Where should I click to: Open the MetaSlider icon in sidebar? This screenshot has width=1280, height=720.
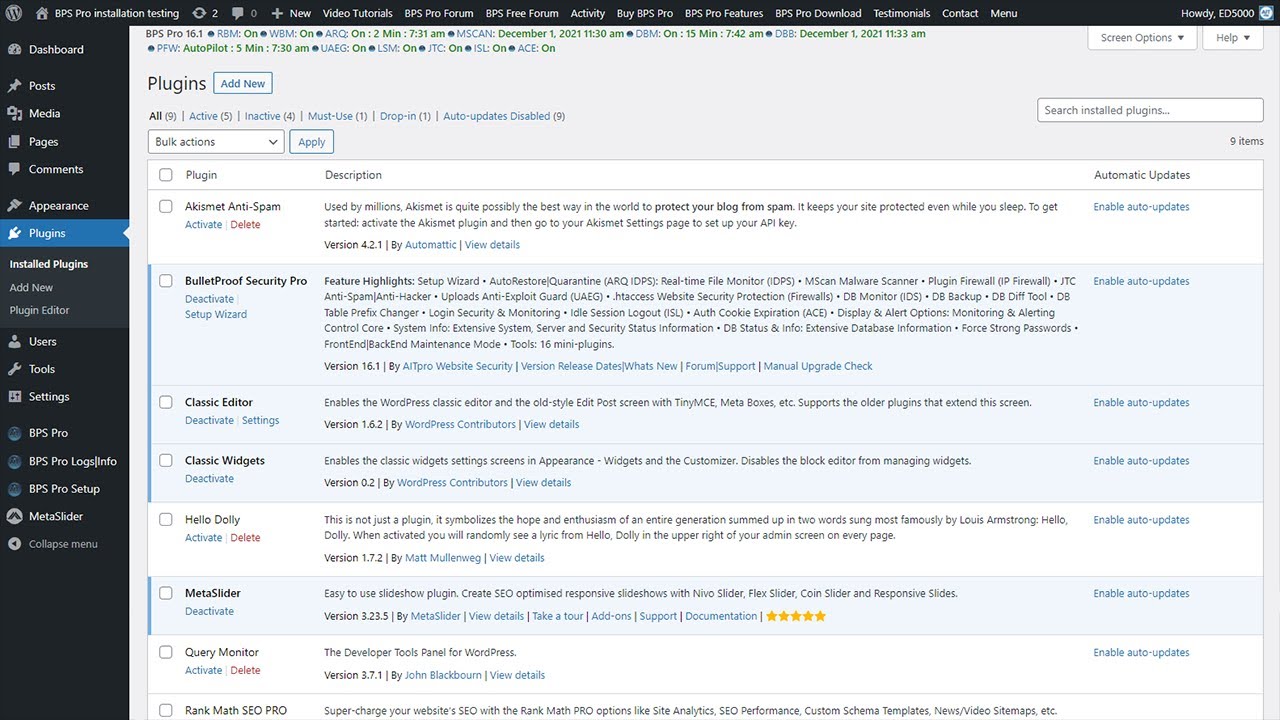[14, 517]
